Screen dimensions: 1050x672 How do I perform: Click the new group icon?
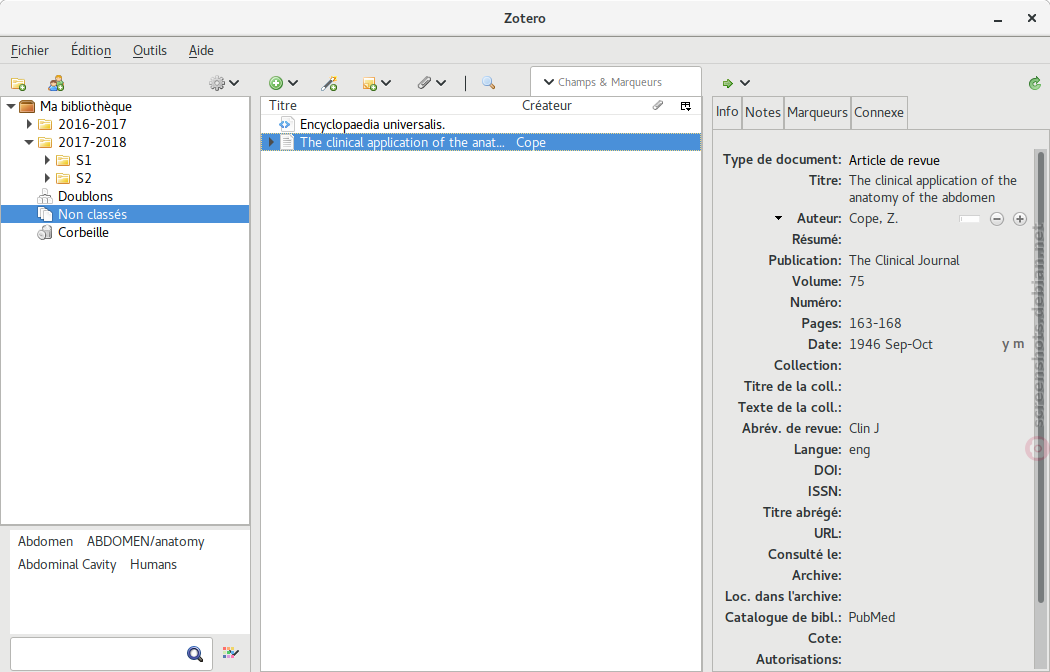[56, 84]
